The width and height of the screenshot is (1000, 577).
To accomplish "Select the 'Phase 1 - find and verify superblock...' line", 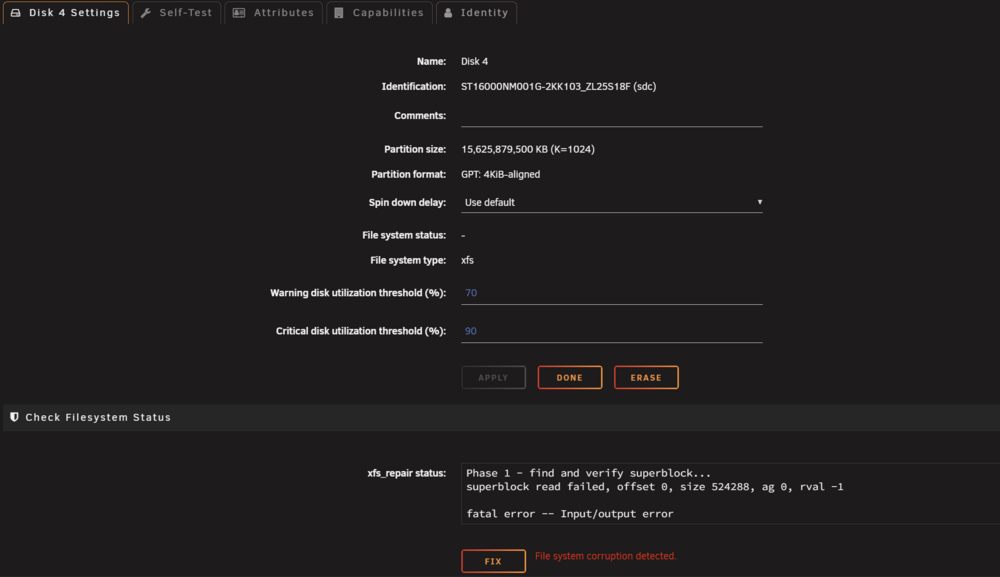I will coord(588,473).
